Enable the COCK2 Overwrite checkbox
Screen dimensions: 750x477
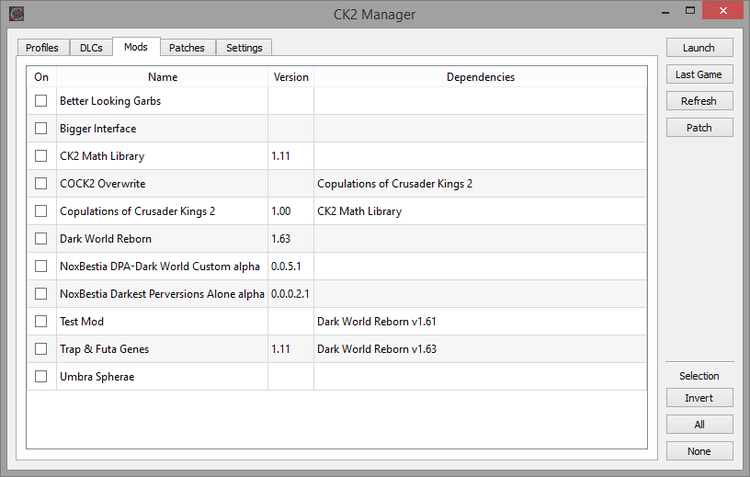pos(41,184)
